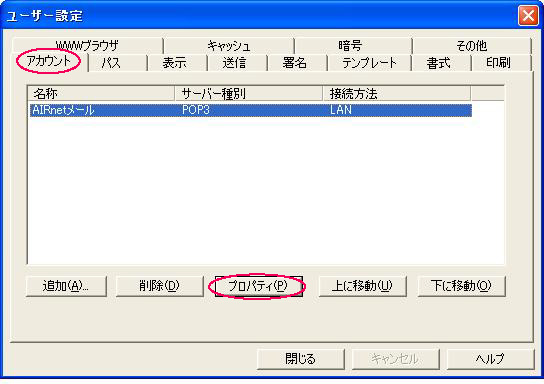Click the LAN connection method cell
Viewport: 544px width, 384px height.
click(341, 110)
